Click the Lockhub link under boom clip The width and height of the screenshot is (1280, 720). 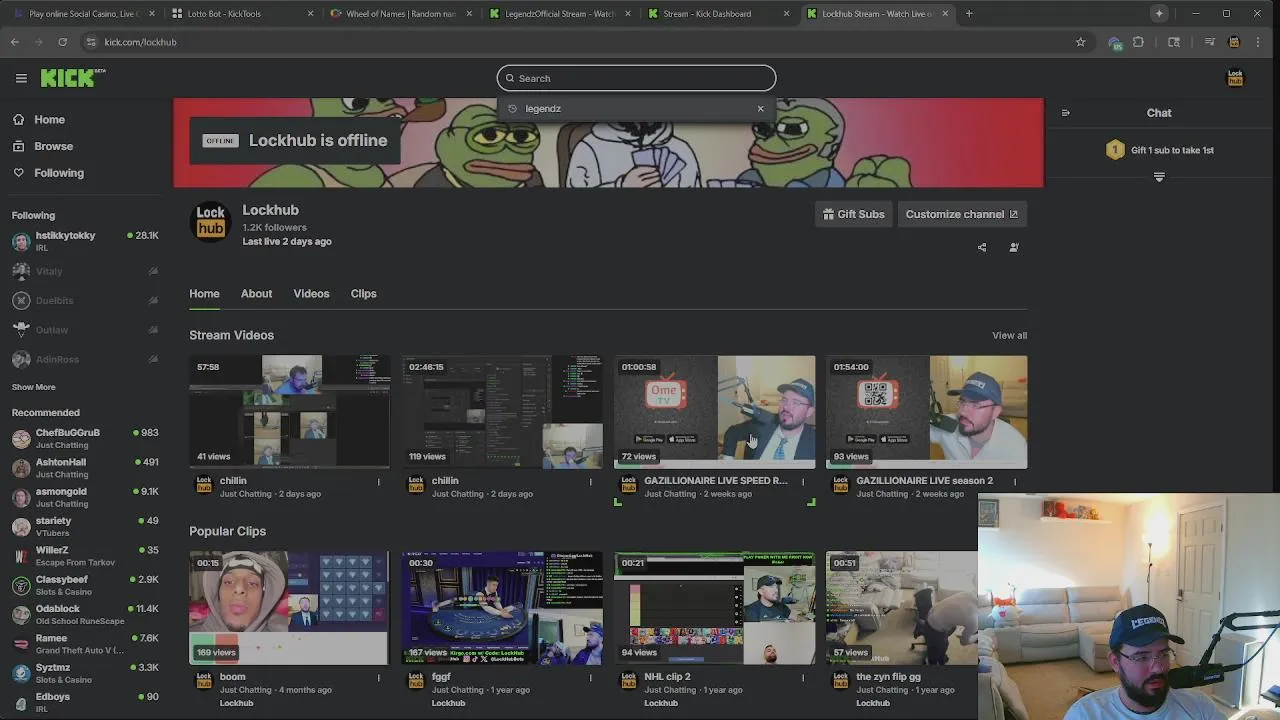tap(236, 703)
